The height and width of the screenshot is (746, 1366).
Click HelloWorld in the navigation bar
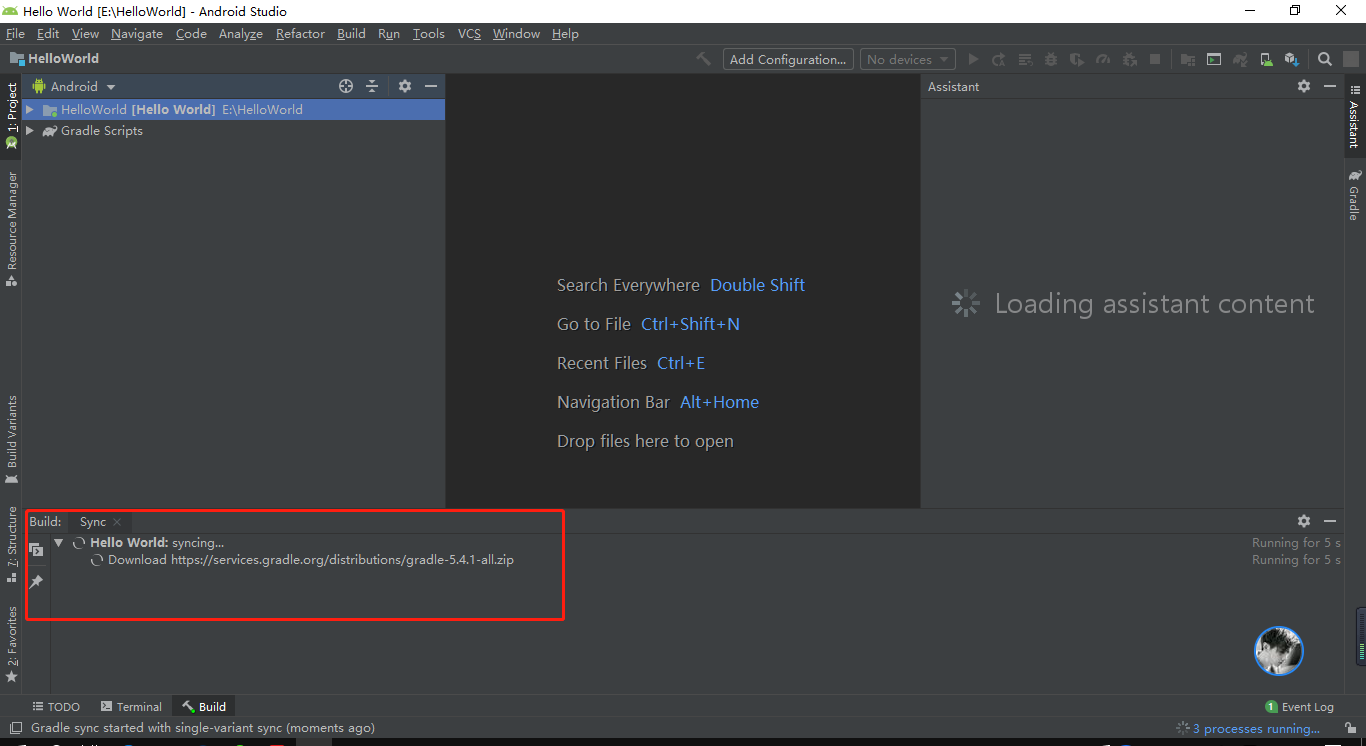pyautogui.click(x=54, y=59)
